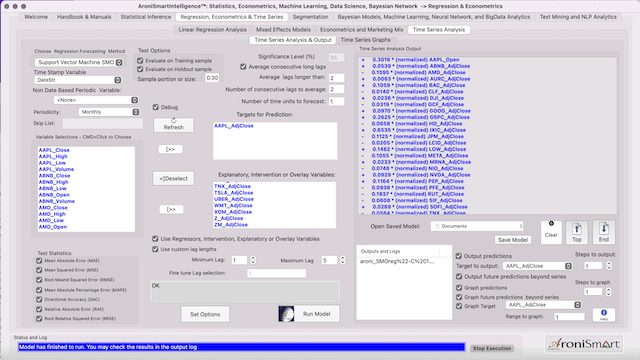Toggle Output future predictions beyond series
640x360 pixels.
pos(459,276)
